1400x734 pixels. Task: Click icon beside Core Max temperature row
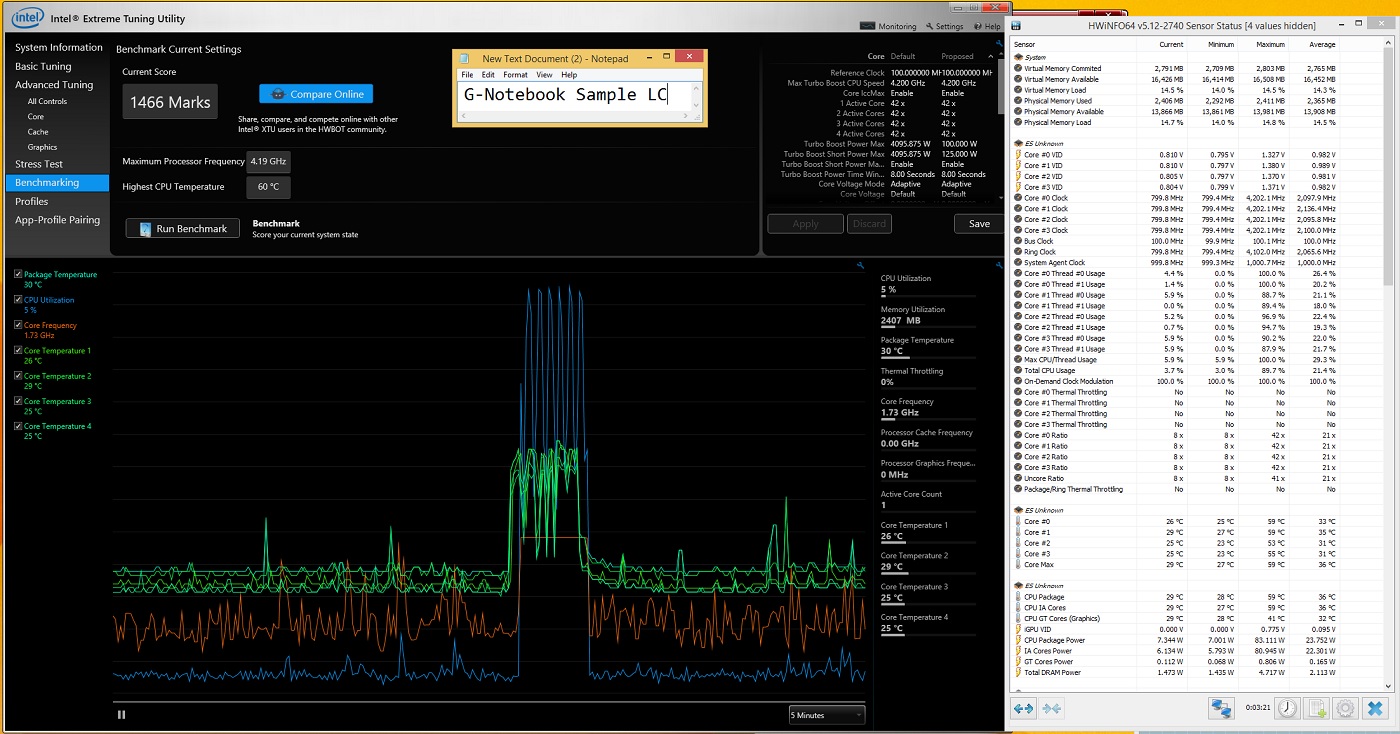click(1018, 564)
